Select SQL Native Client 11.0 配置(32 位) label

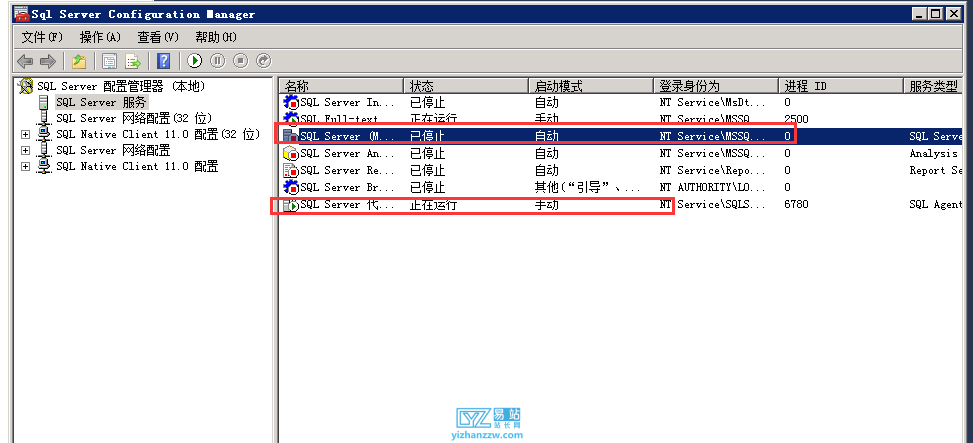[x=157, y=134]
